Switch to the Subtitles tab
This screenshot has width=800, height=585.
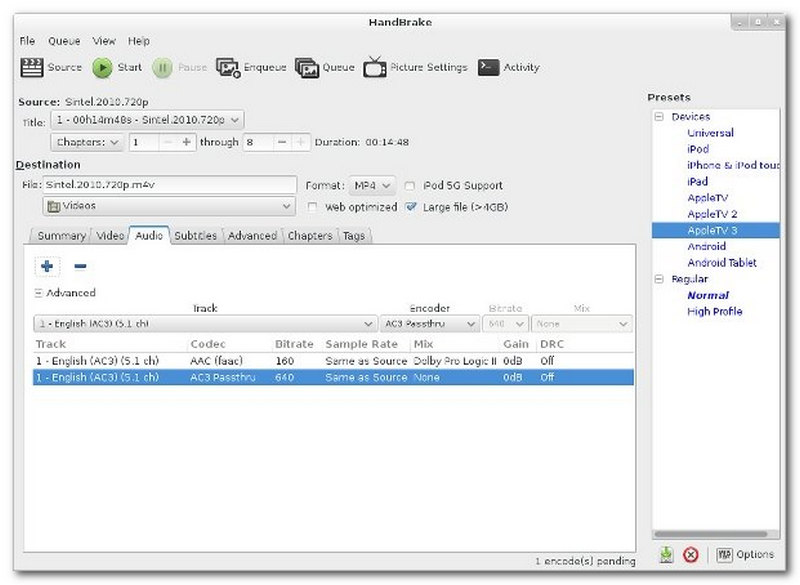(x=195, y=236)
